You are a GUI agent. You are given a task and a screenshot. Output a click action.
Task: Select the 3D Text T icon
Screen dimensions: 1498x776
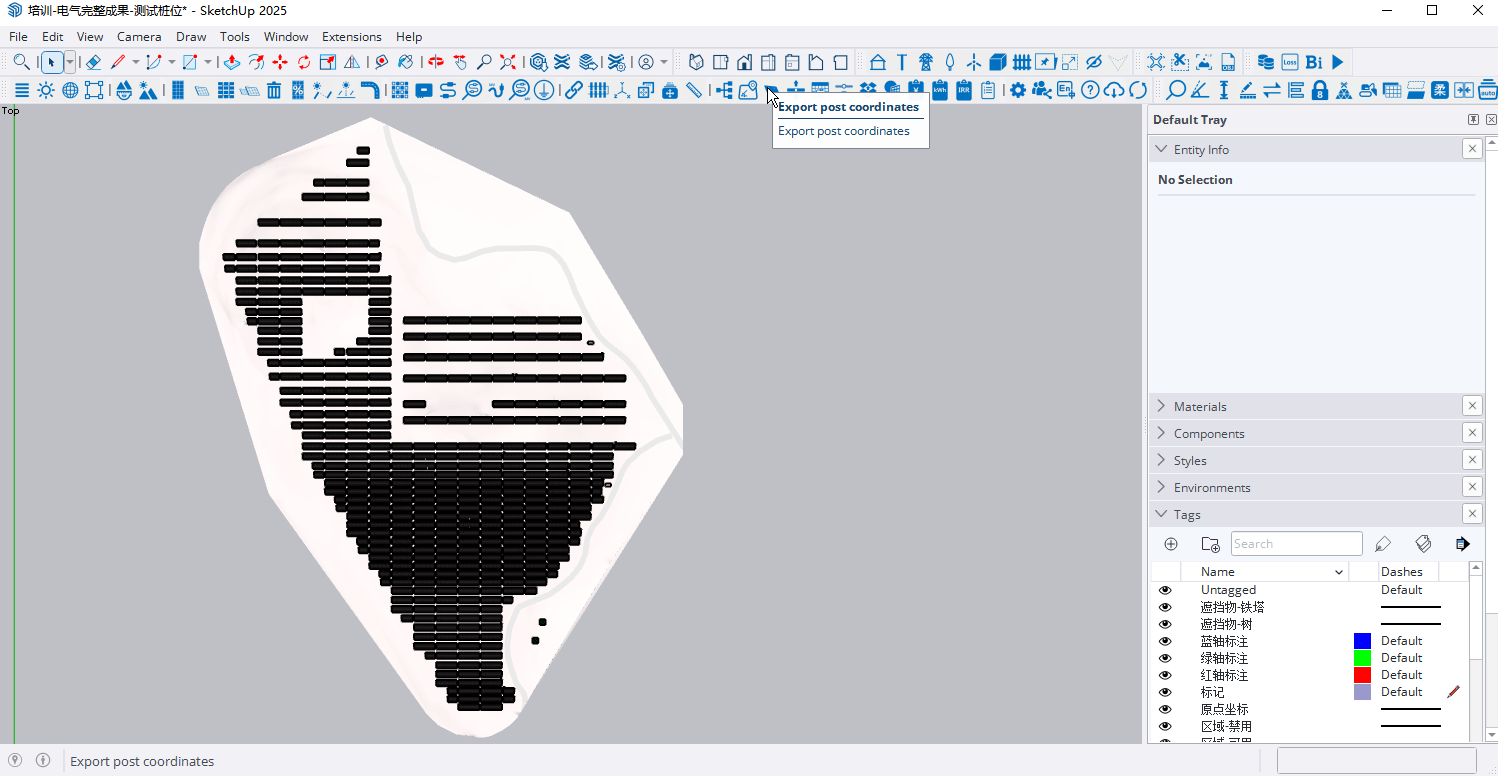[x=902, y=62]
